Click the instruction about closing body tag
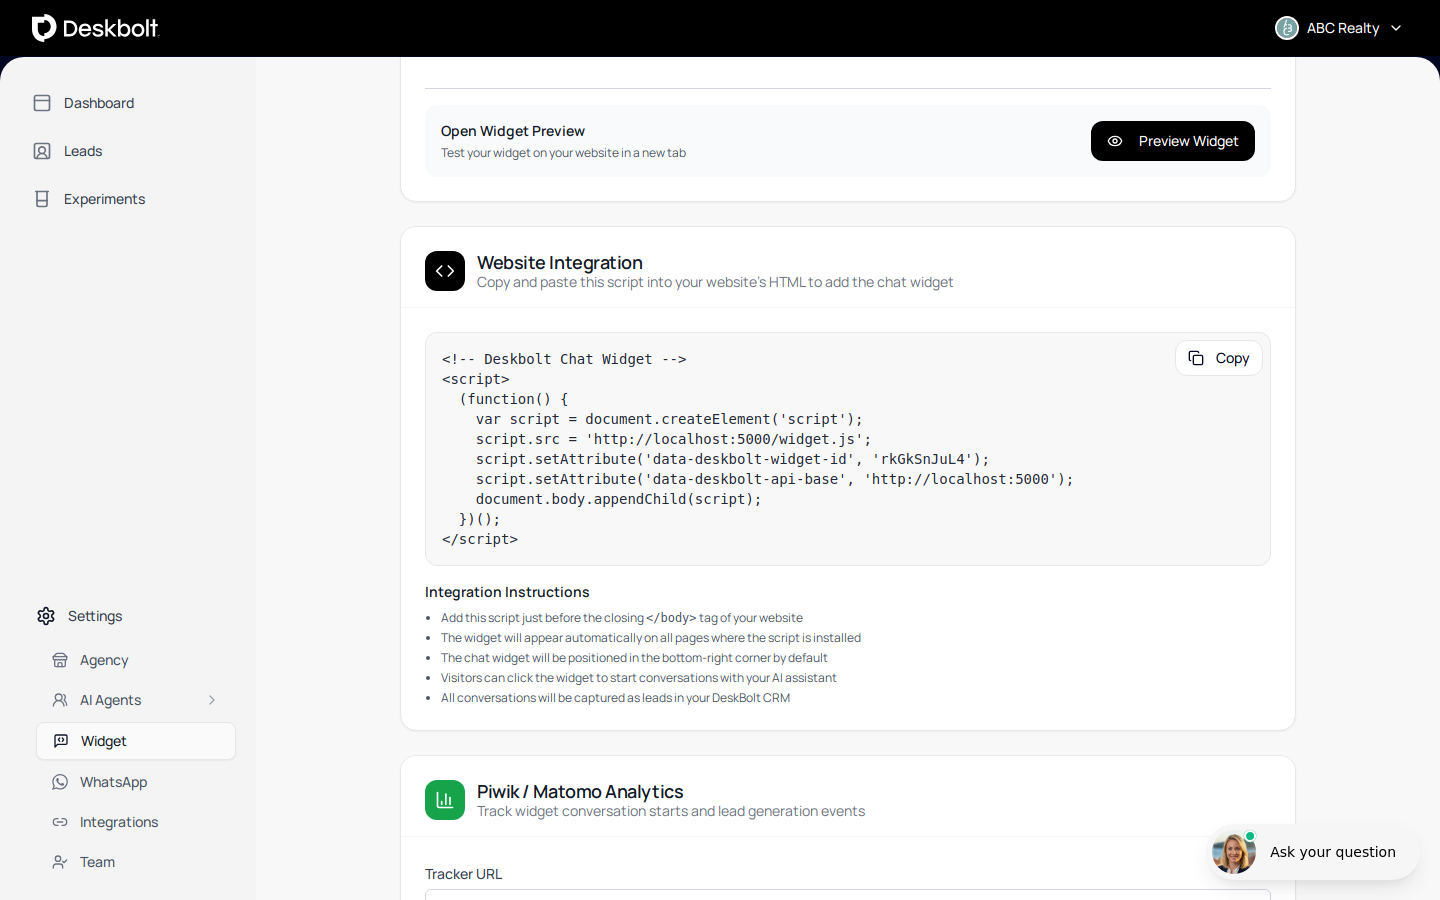The width and height of the screenshot is (1440, 900). [x=622, y=618]
